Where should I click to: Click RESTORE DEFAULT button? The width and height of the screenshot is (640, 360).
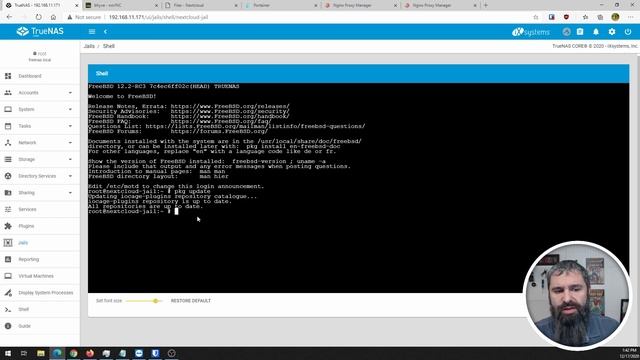191,301
